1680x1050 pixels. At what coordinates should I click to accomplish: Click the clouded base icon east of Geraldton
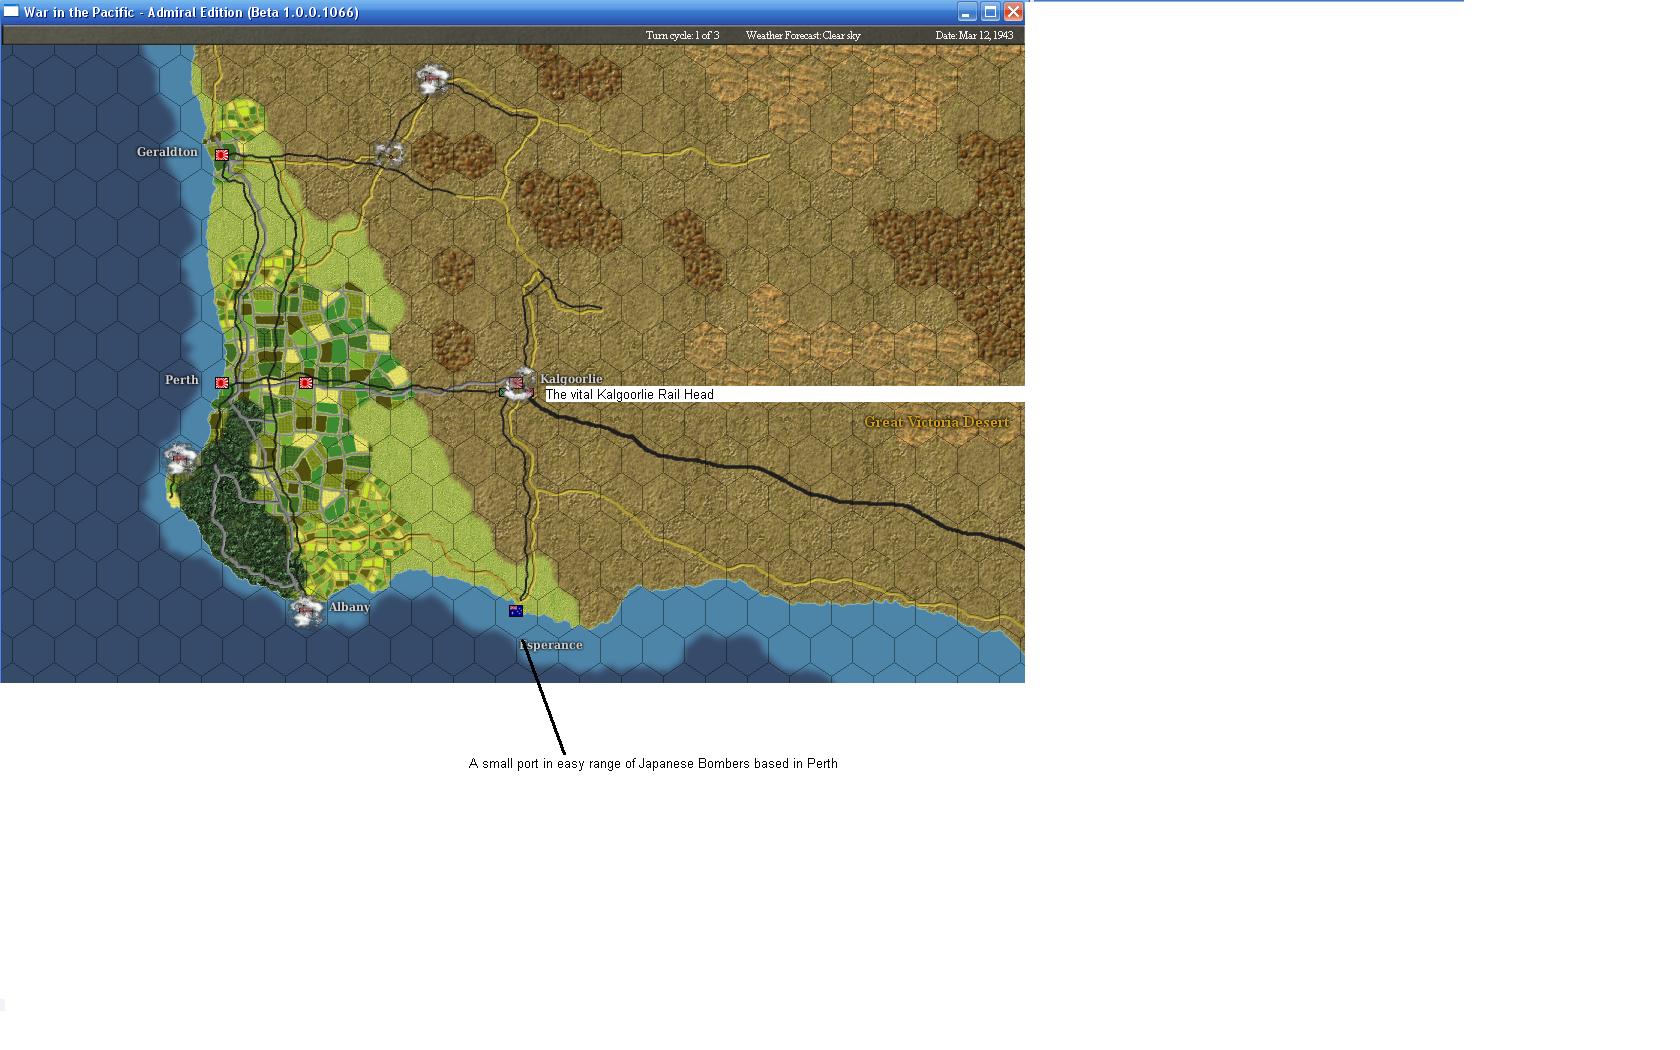(389, 154)
